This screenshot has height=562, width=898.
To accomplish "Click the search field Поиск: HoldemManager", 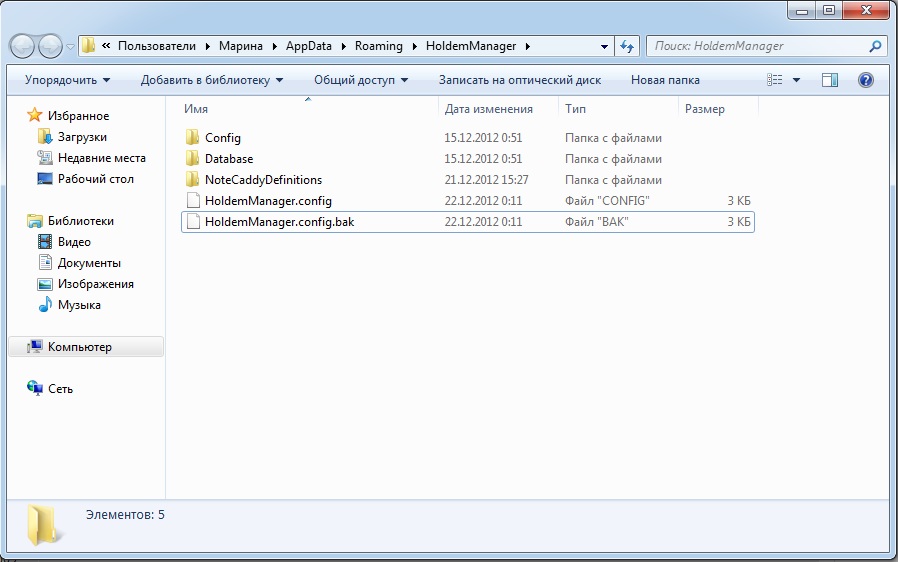I will [759, 46].
